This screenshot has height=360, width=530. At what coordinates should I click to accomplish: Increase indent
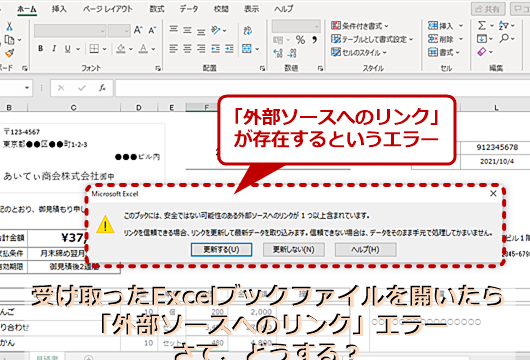pyautogui.click(x=229, y=49)
